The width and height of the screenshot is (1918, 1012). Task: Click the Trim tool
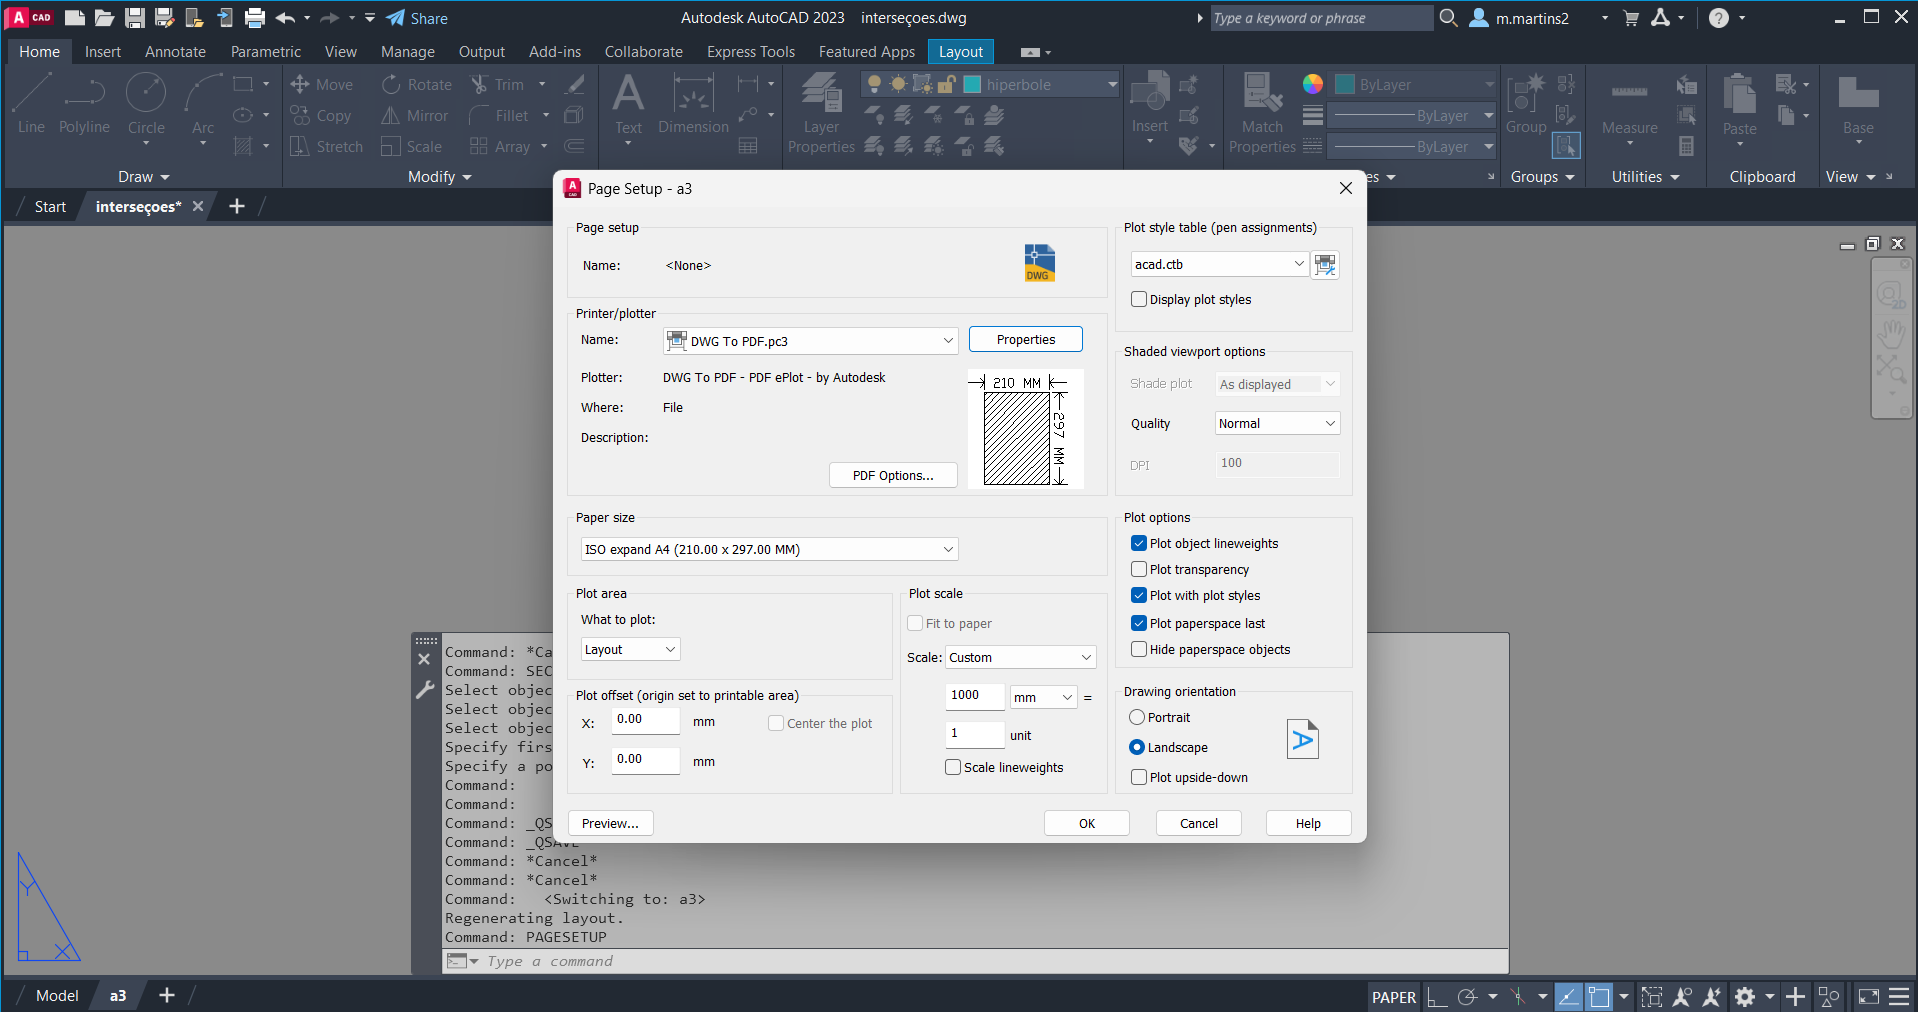point(498,85)
